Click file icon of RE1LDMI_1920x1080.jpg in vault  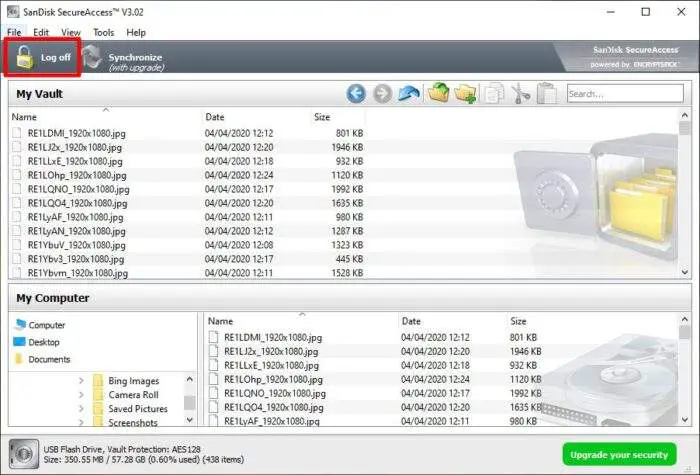(x=17, y=133)
